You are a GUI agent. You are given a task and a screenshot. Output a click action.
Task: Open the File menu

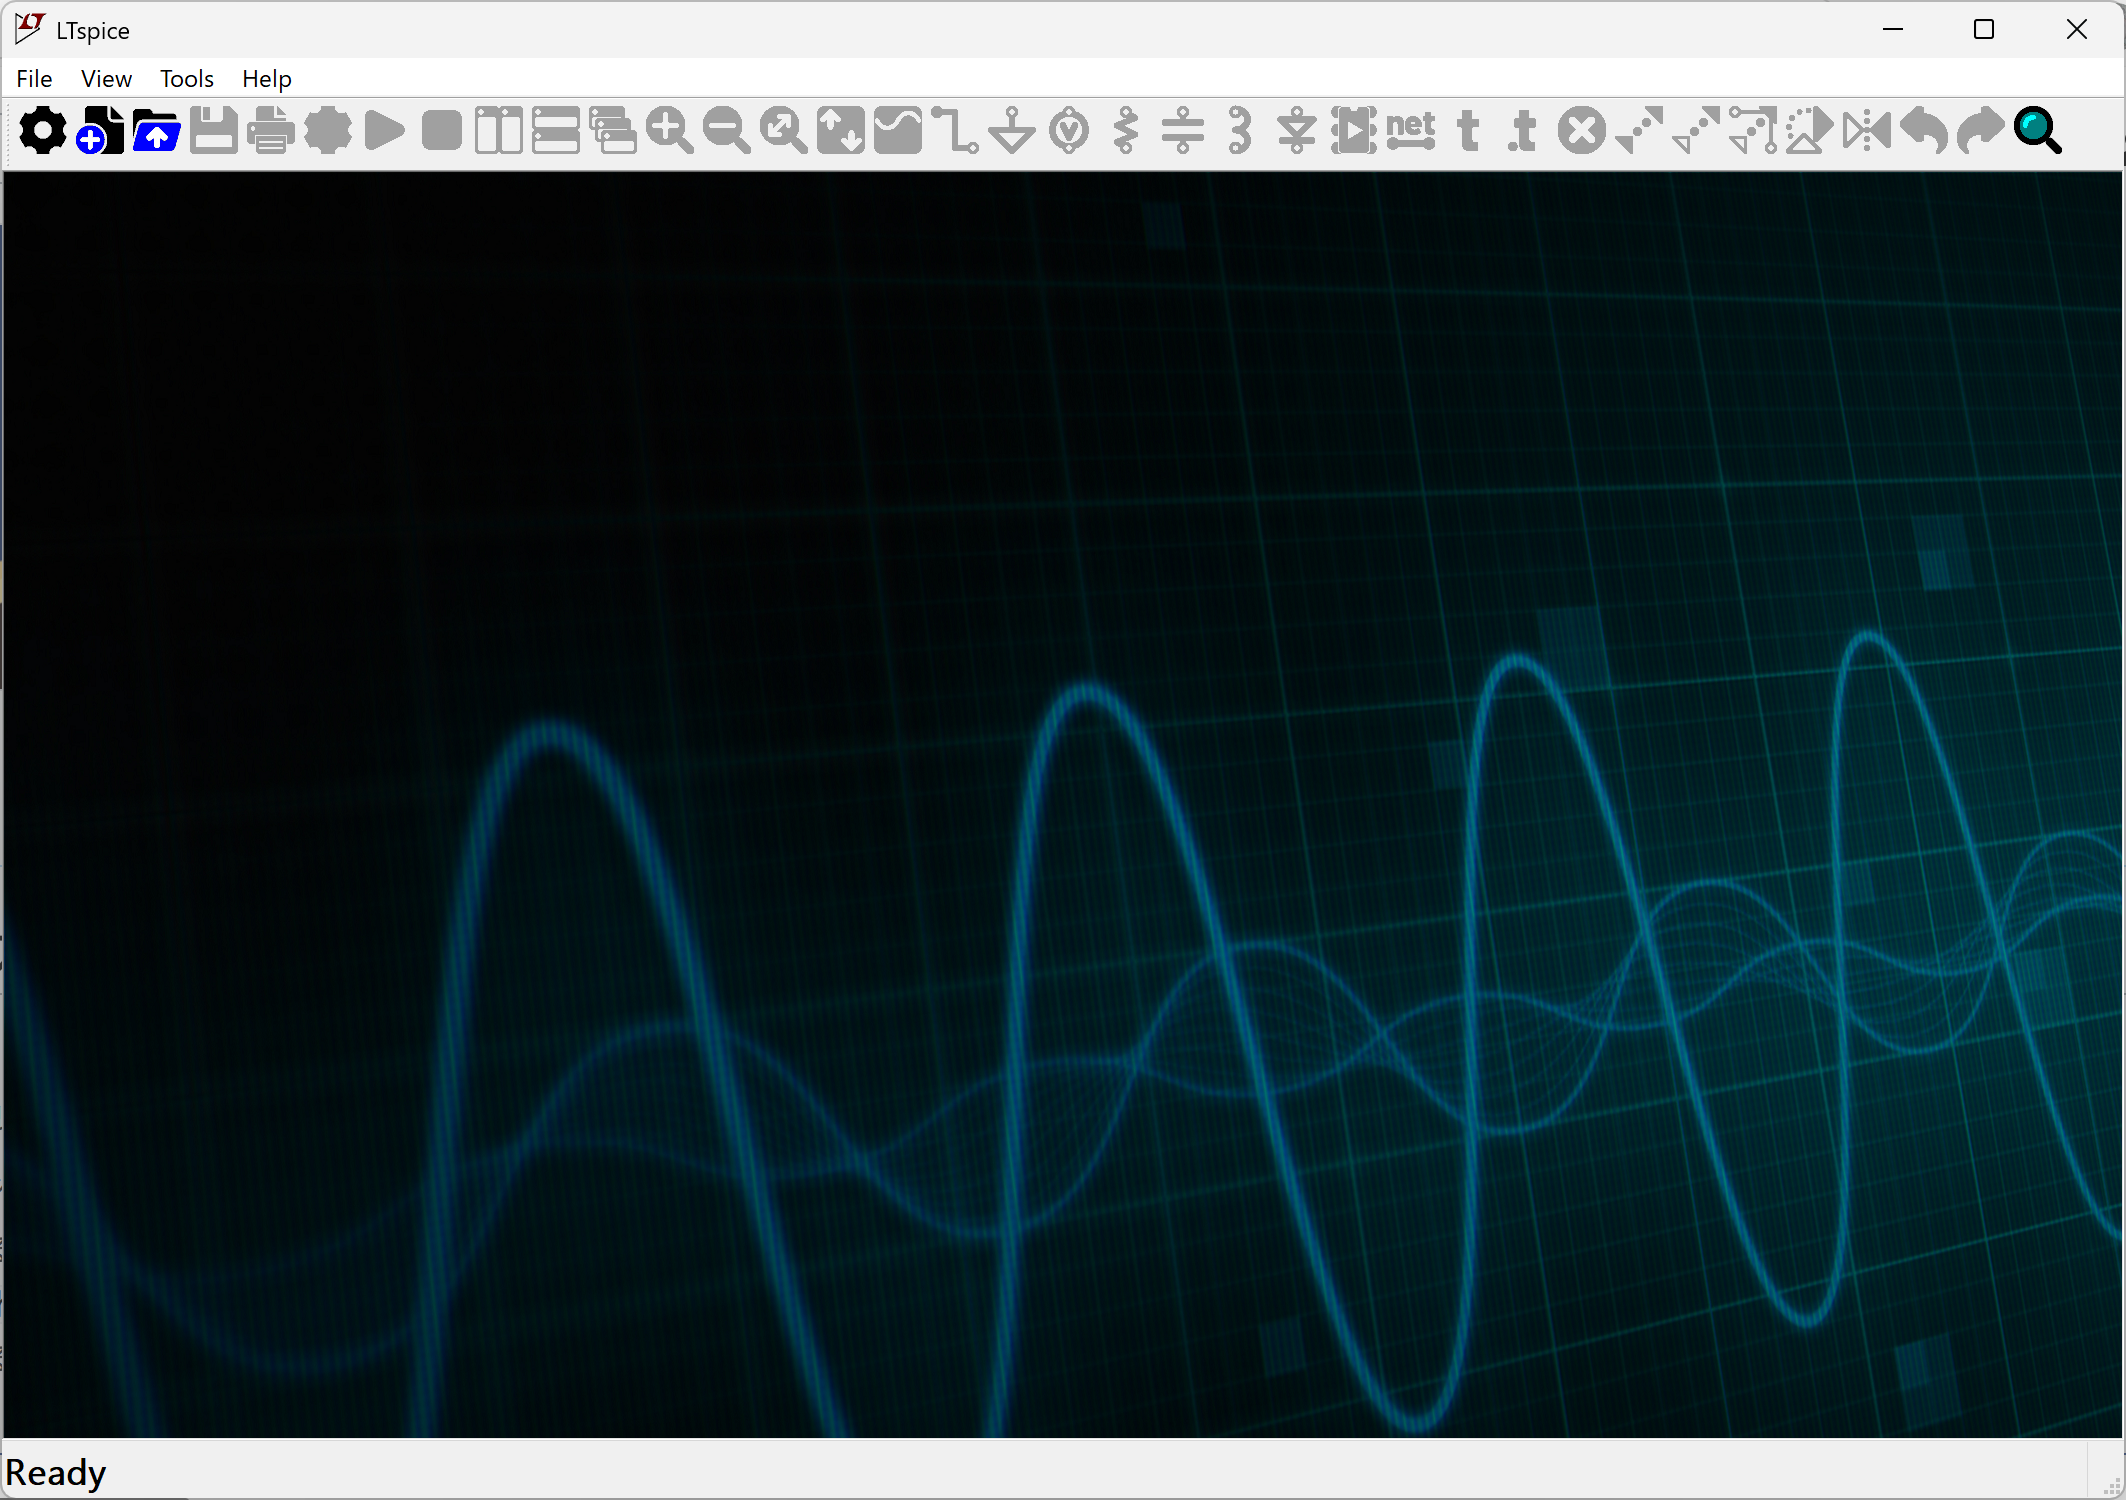[34, 79]
